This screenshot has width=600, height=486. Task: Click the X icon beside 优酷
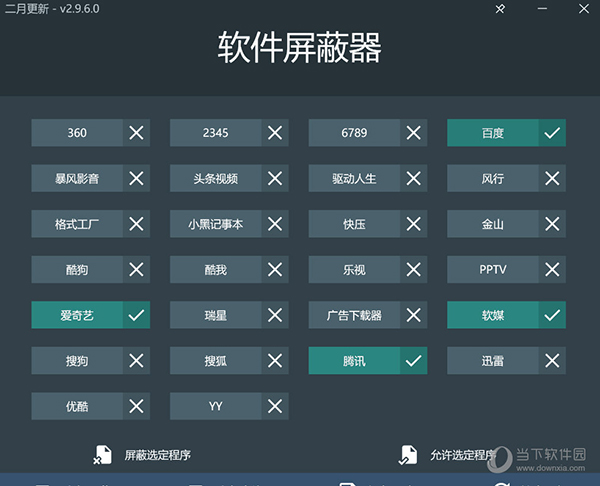pyautogui.click(x=136, y=406)
